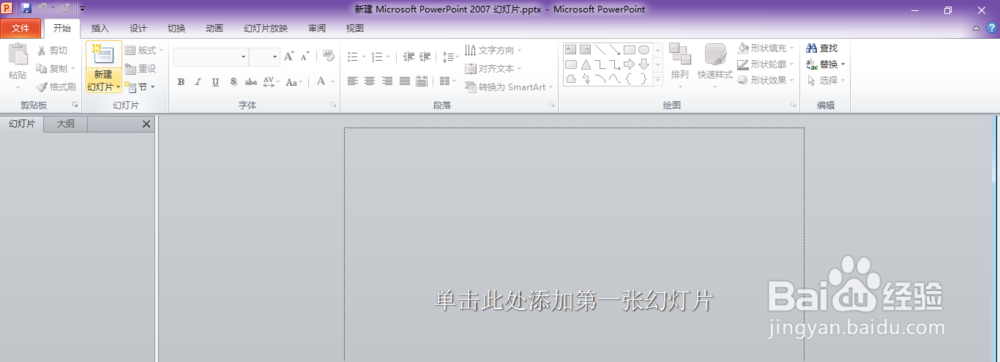
Task: Click the 查找 (Find) button
Action: (x=823, y=48)
